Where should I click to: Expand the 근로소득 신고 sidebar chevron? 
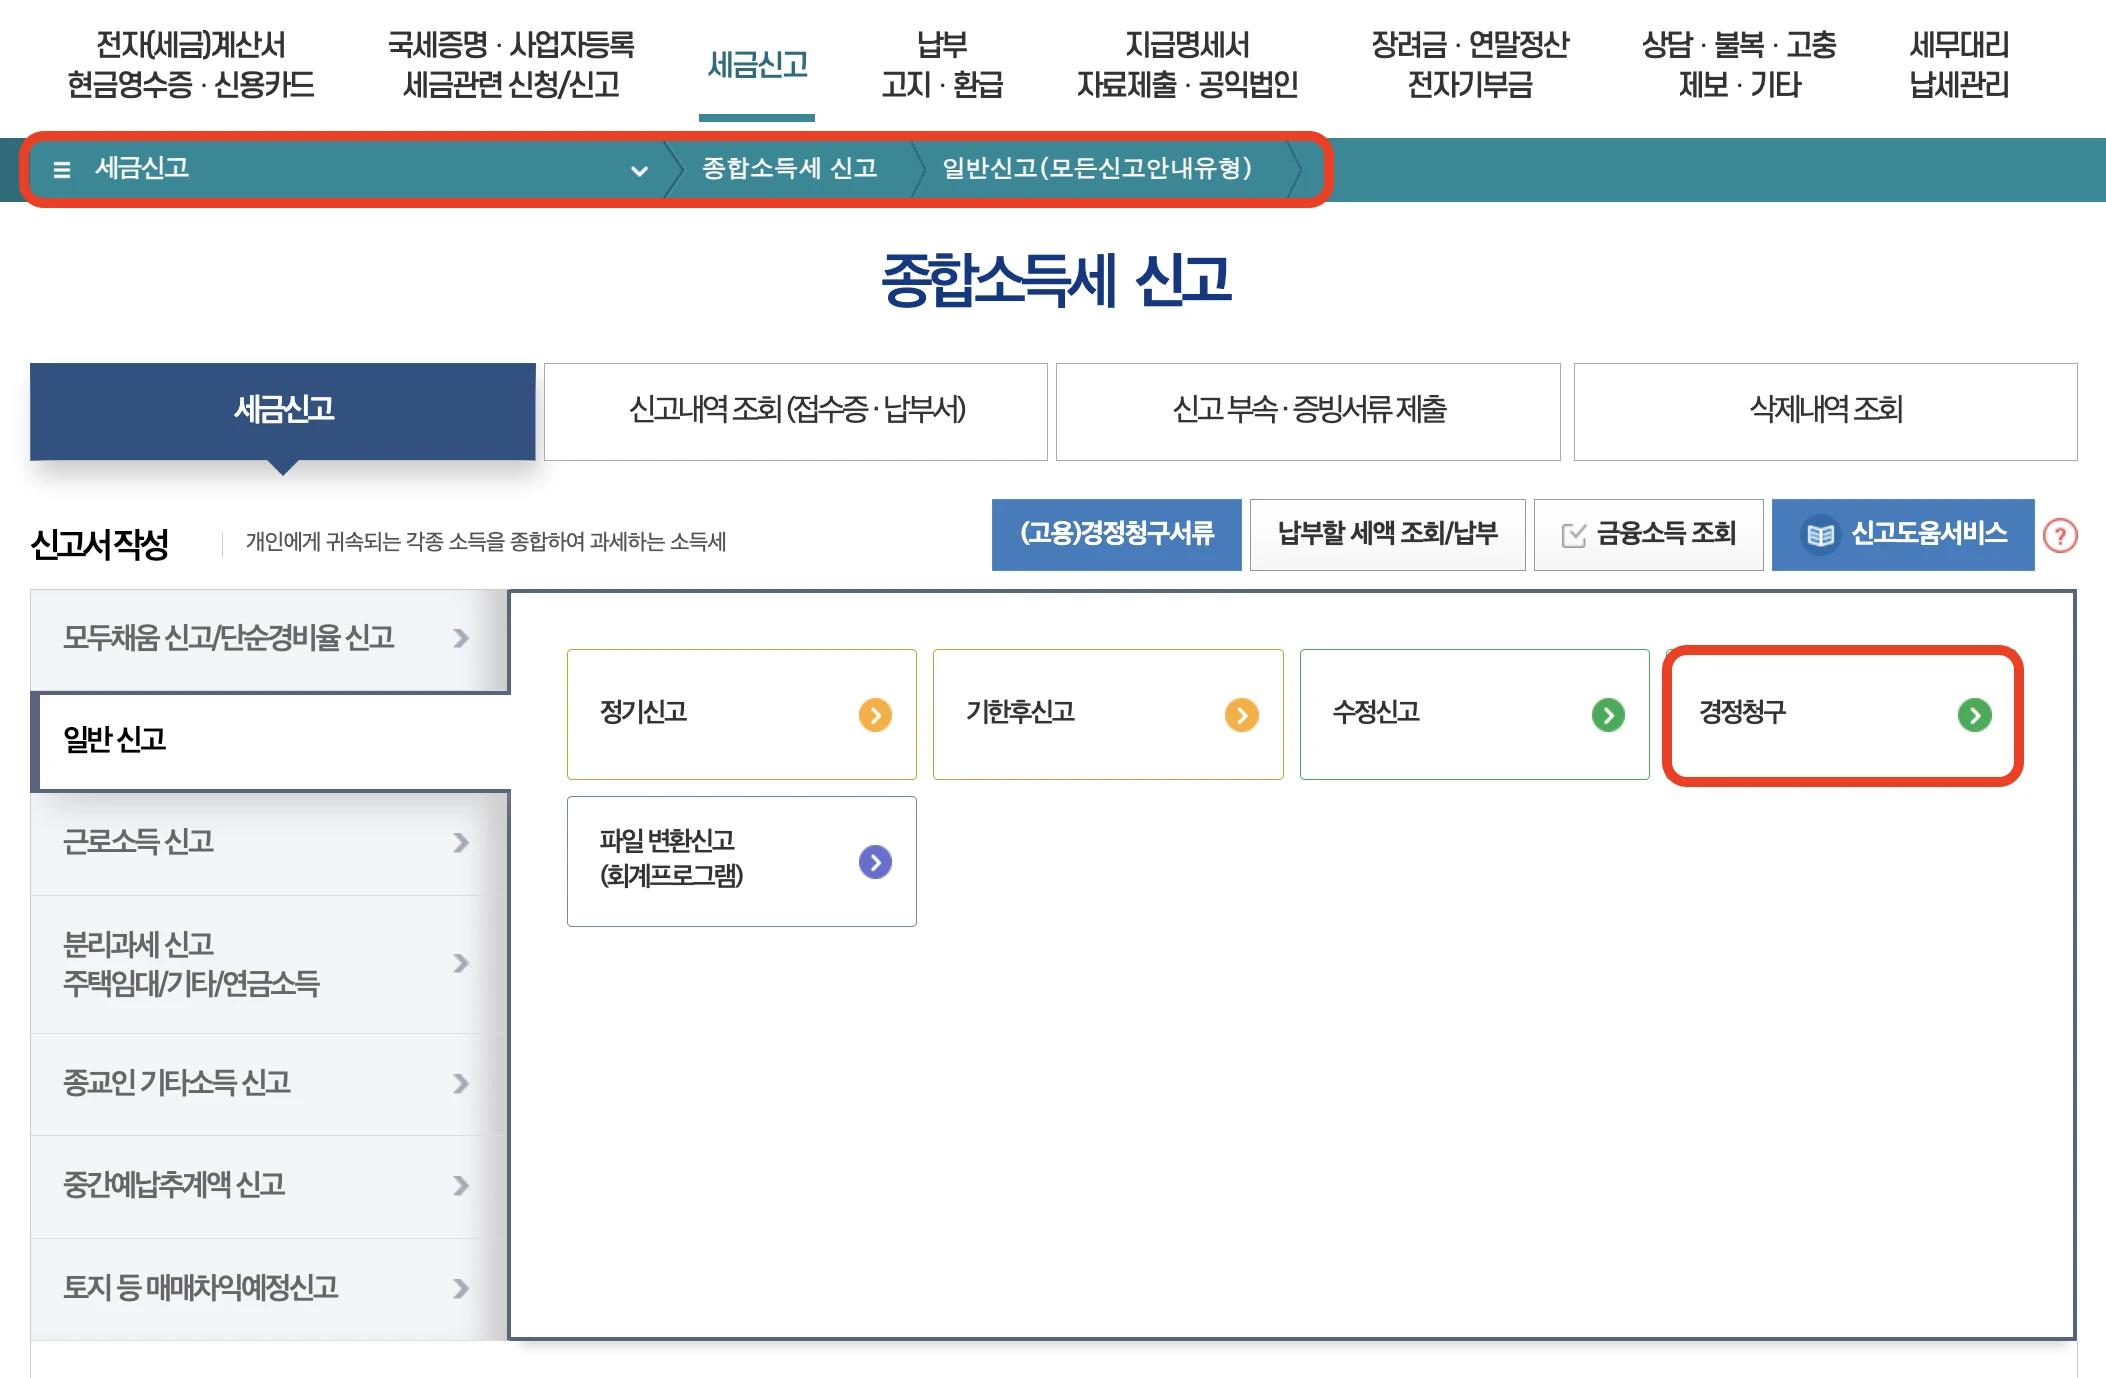(x=460, y=843)
